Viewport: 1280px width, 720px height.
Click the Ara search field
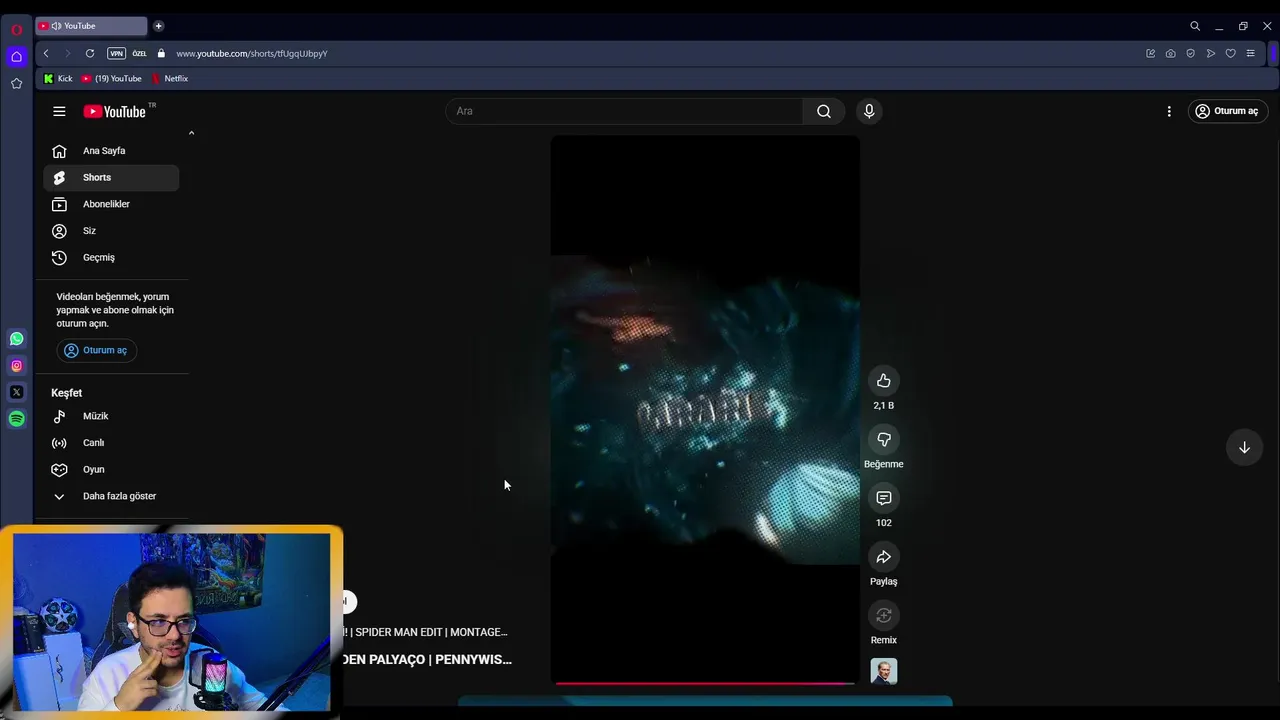[624, 111]
